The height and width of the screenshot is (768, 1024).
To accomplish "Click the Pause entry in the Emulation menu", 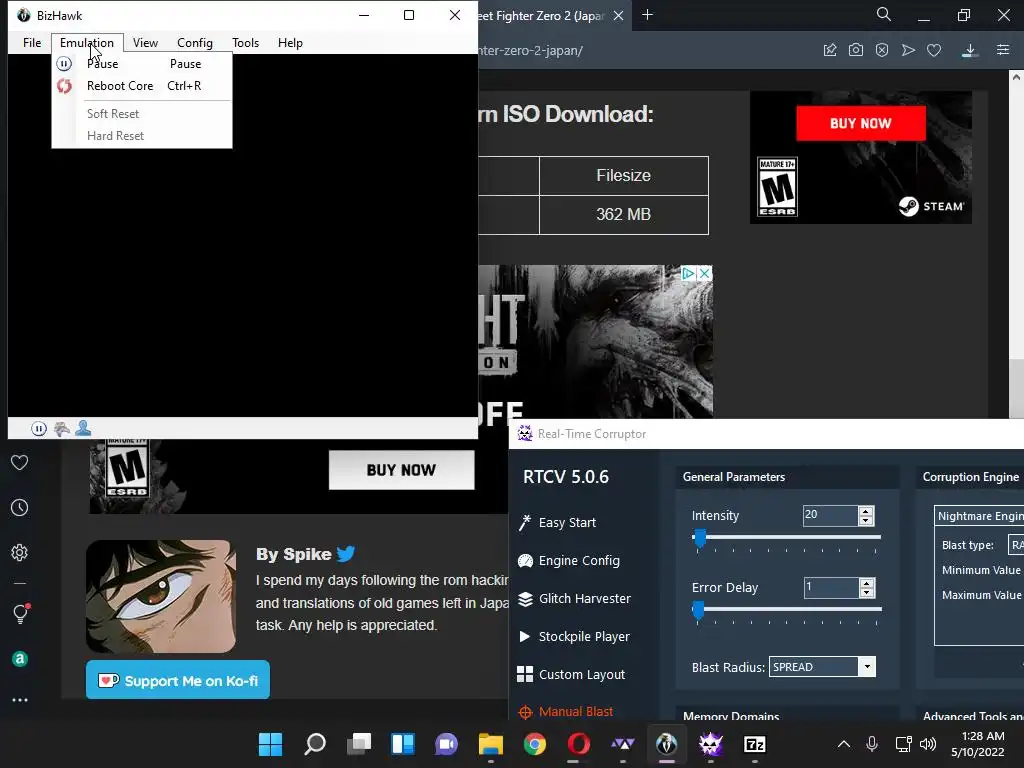I will coord(142,63).
